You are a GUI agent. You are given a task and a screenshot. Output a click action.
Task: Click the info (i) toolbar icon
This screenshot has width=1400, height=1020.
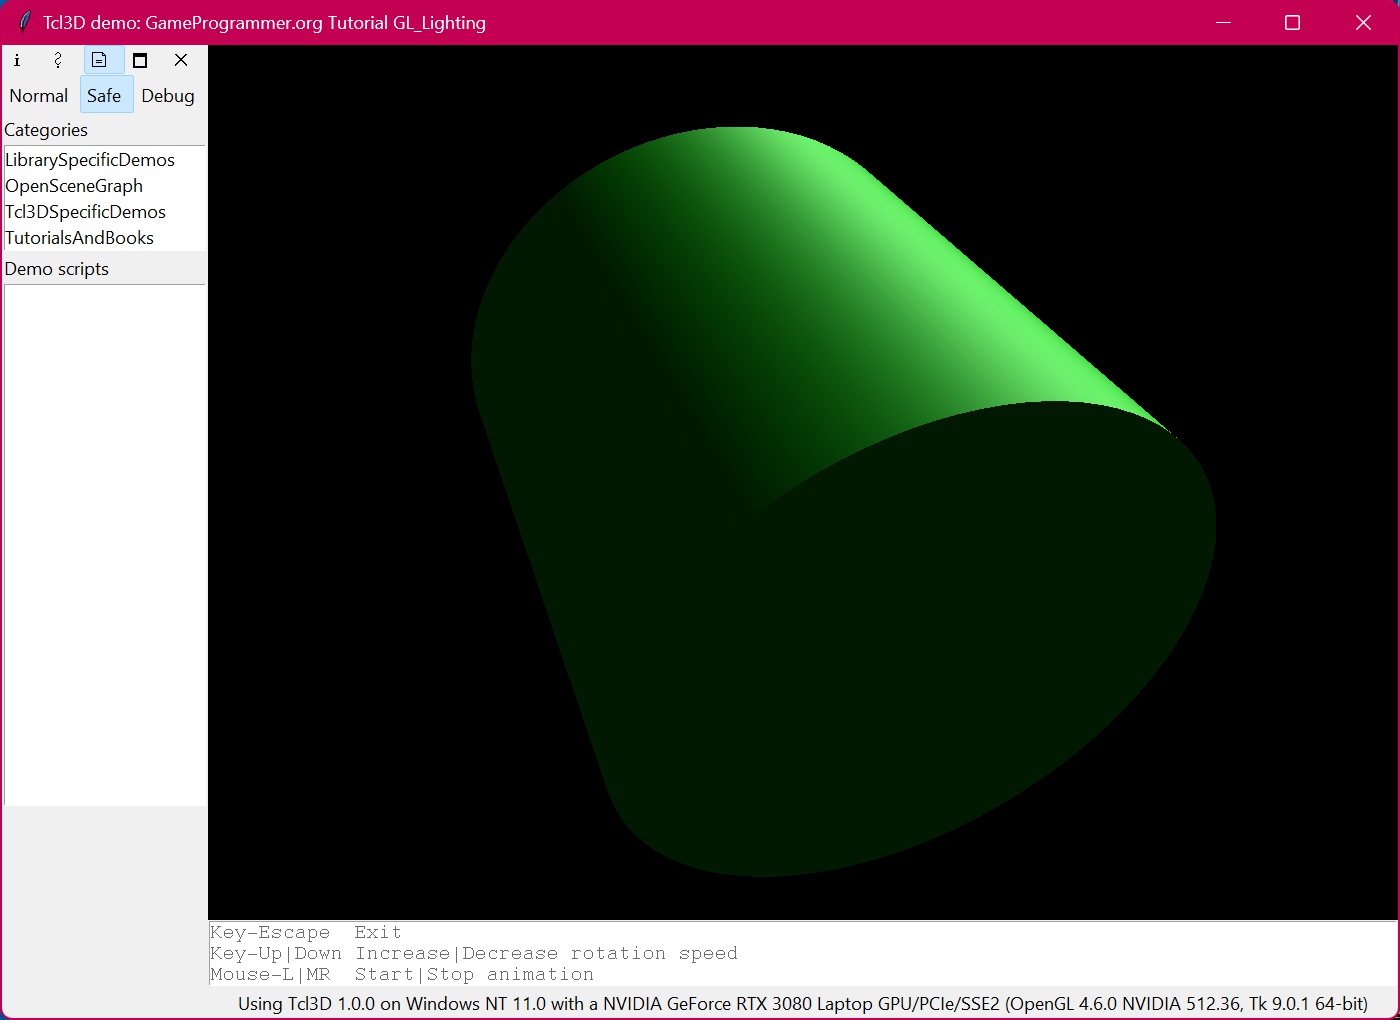(x=17, y=60)
